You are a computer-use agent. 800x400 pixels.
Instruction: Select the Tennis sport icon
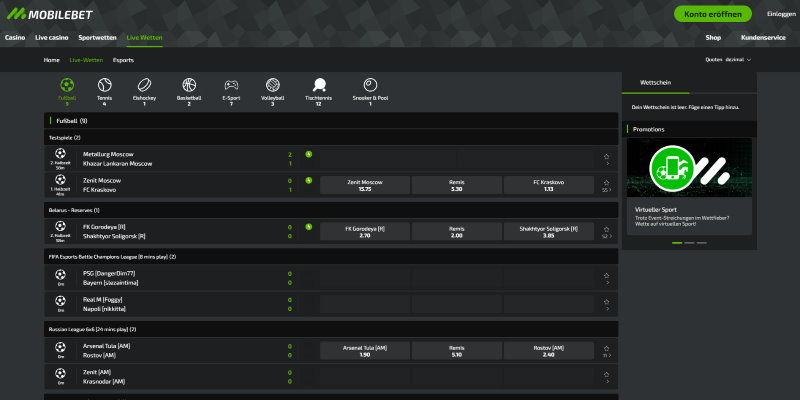(x=105, y=85)
